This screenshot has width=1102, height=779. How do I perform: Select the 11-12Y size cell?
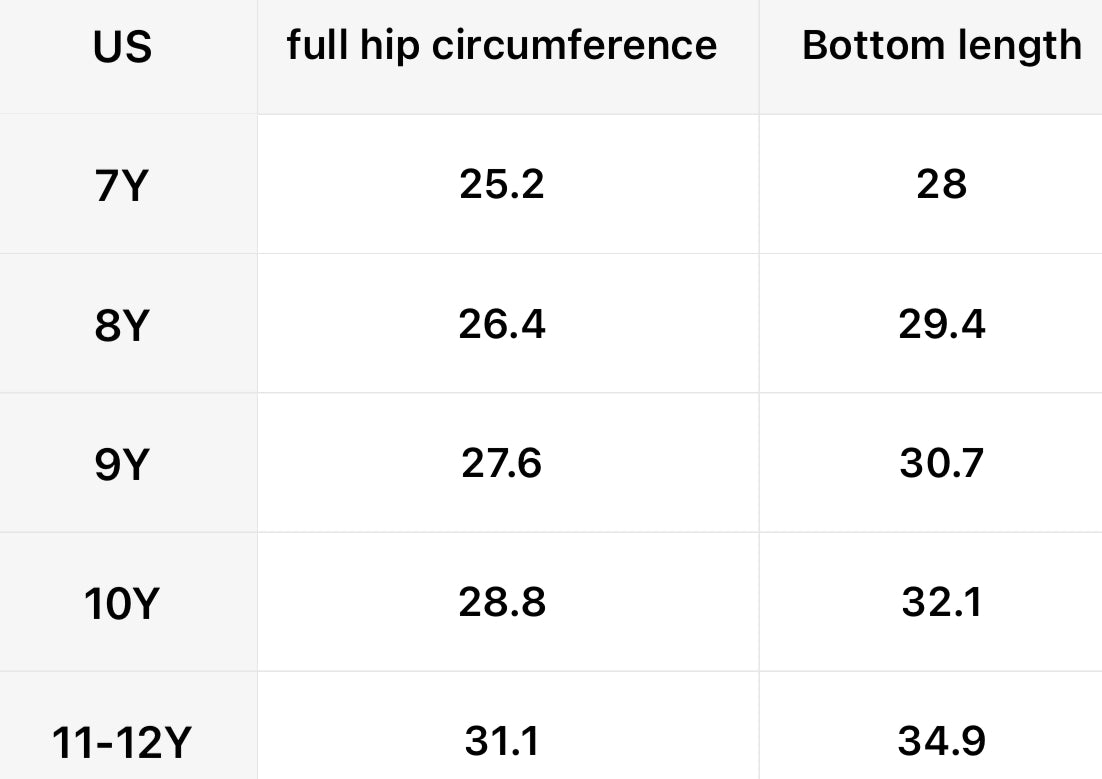[121, 743]
